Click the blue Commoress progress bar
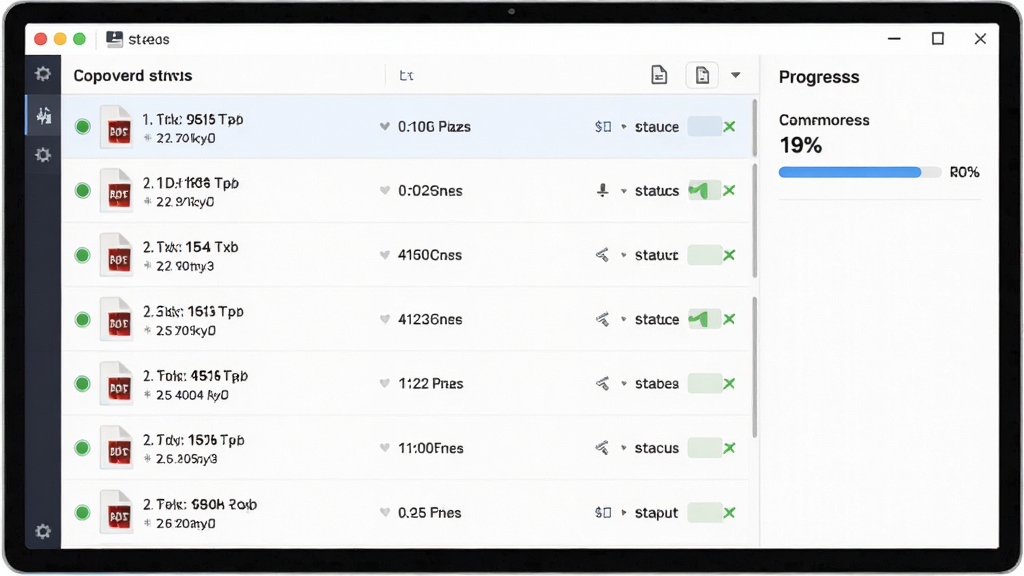The width and height of the screenshot is (1024, 576). click(859, 172)
